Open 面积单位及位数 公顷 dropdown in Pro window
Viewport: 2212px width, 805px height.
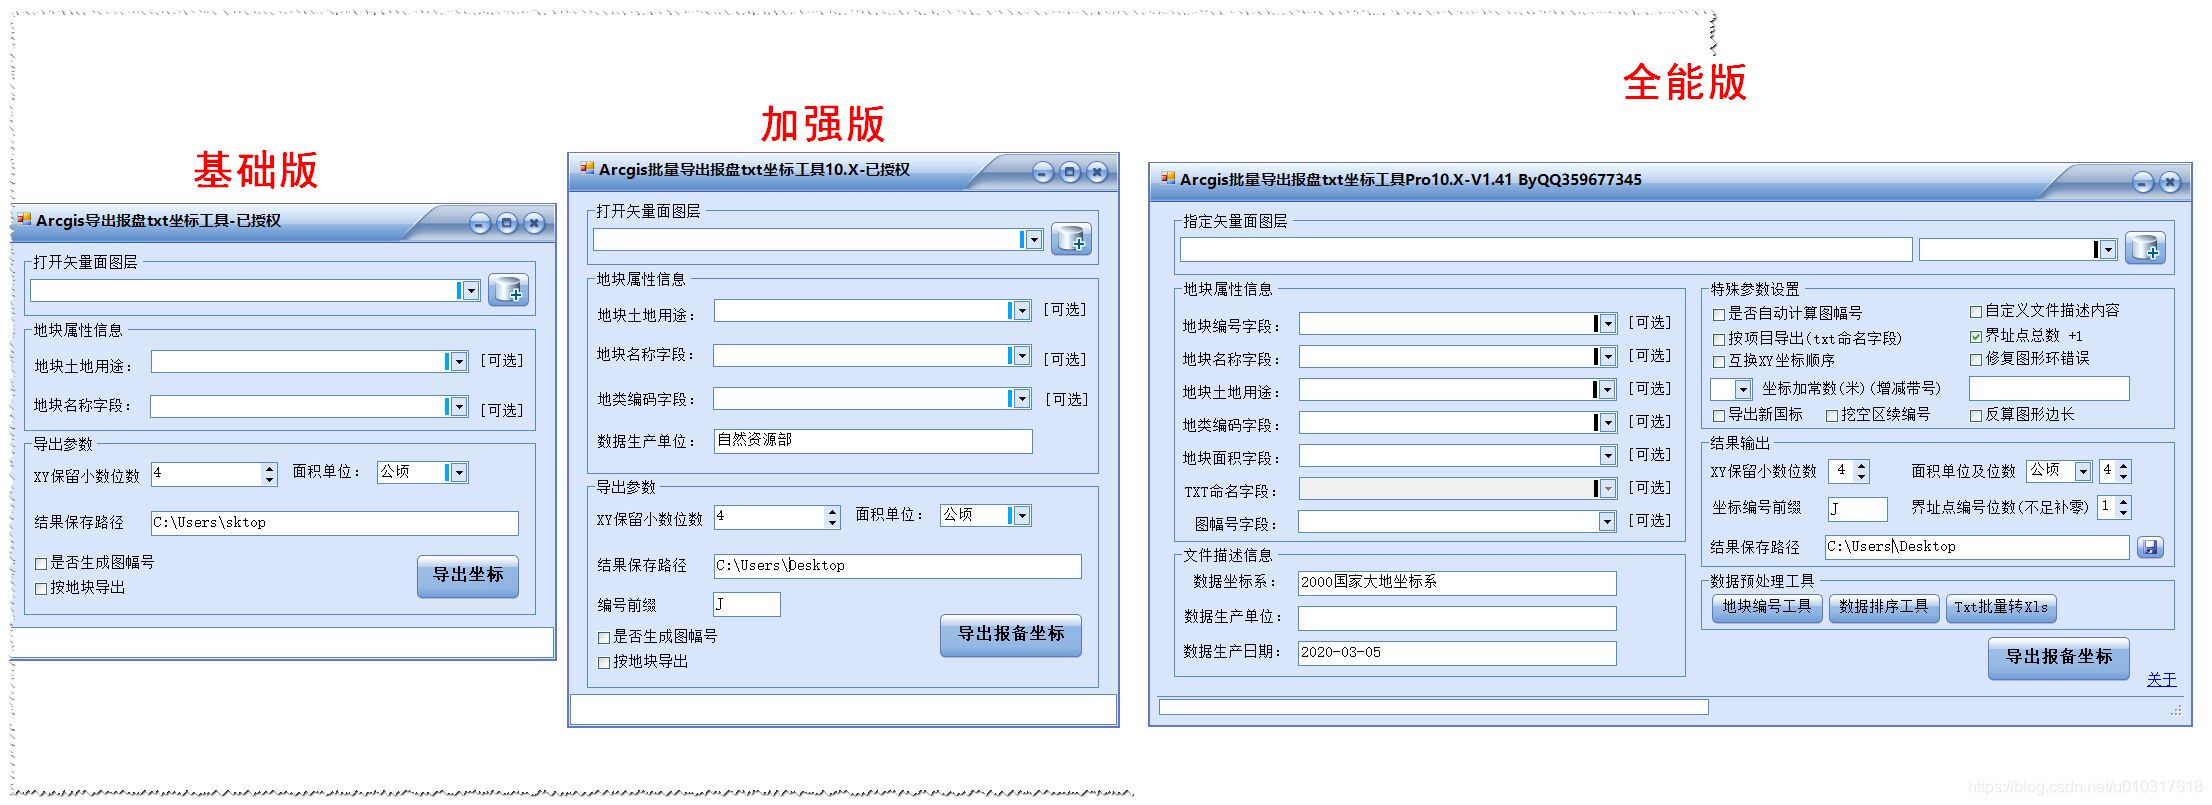tap(2083, 471)
